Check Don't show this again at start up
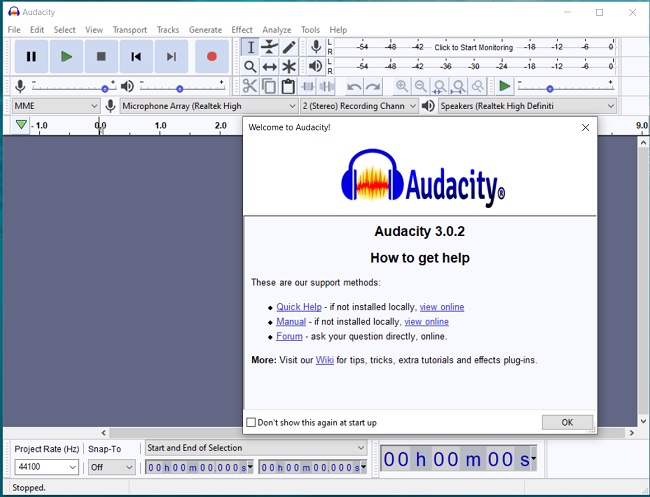The width and height of the screenshot is (650, 497). coord(251,422)
